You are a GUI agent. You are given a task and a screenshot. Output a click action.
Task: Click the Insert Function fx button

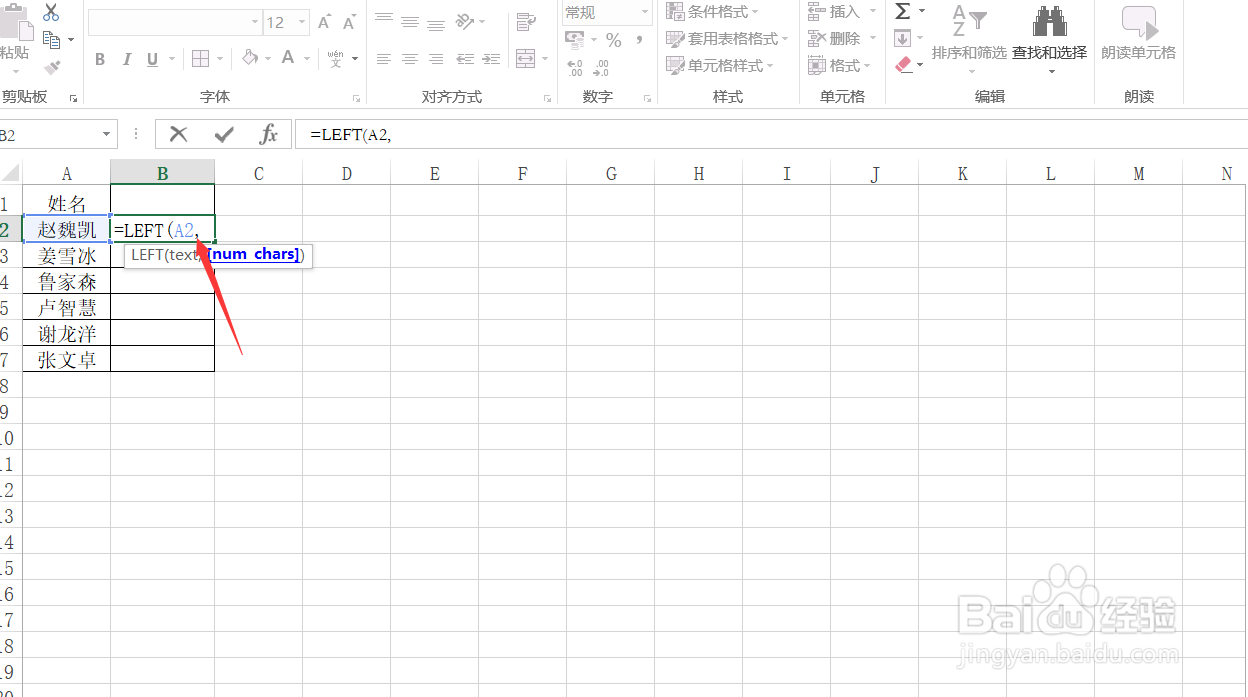(x=269, y=134)
